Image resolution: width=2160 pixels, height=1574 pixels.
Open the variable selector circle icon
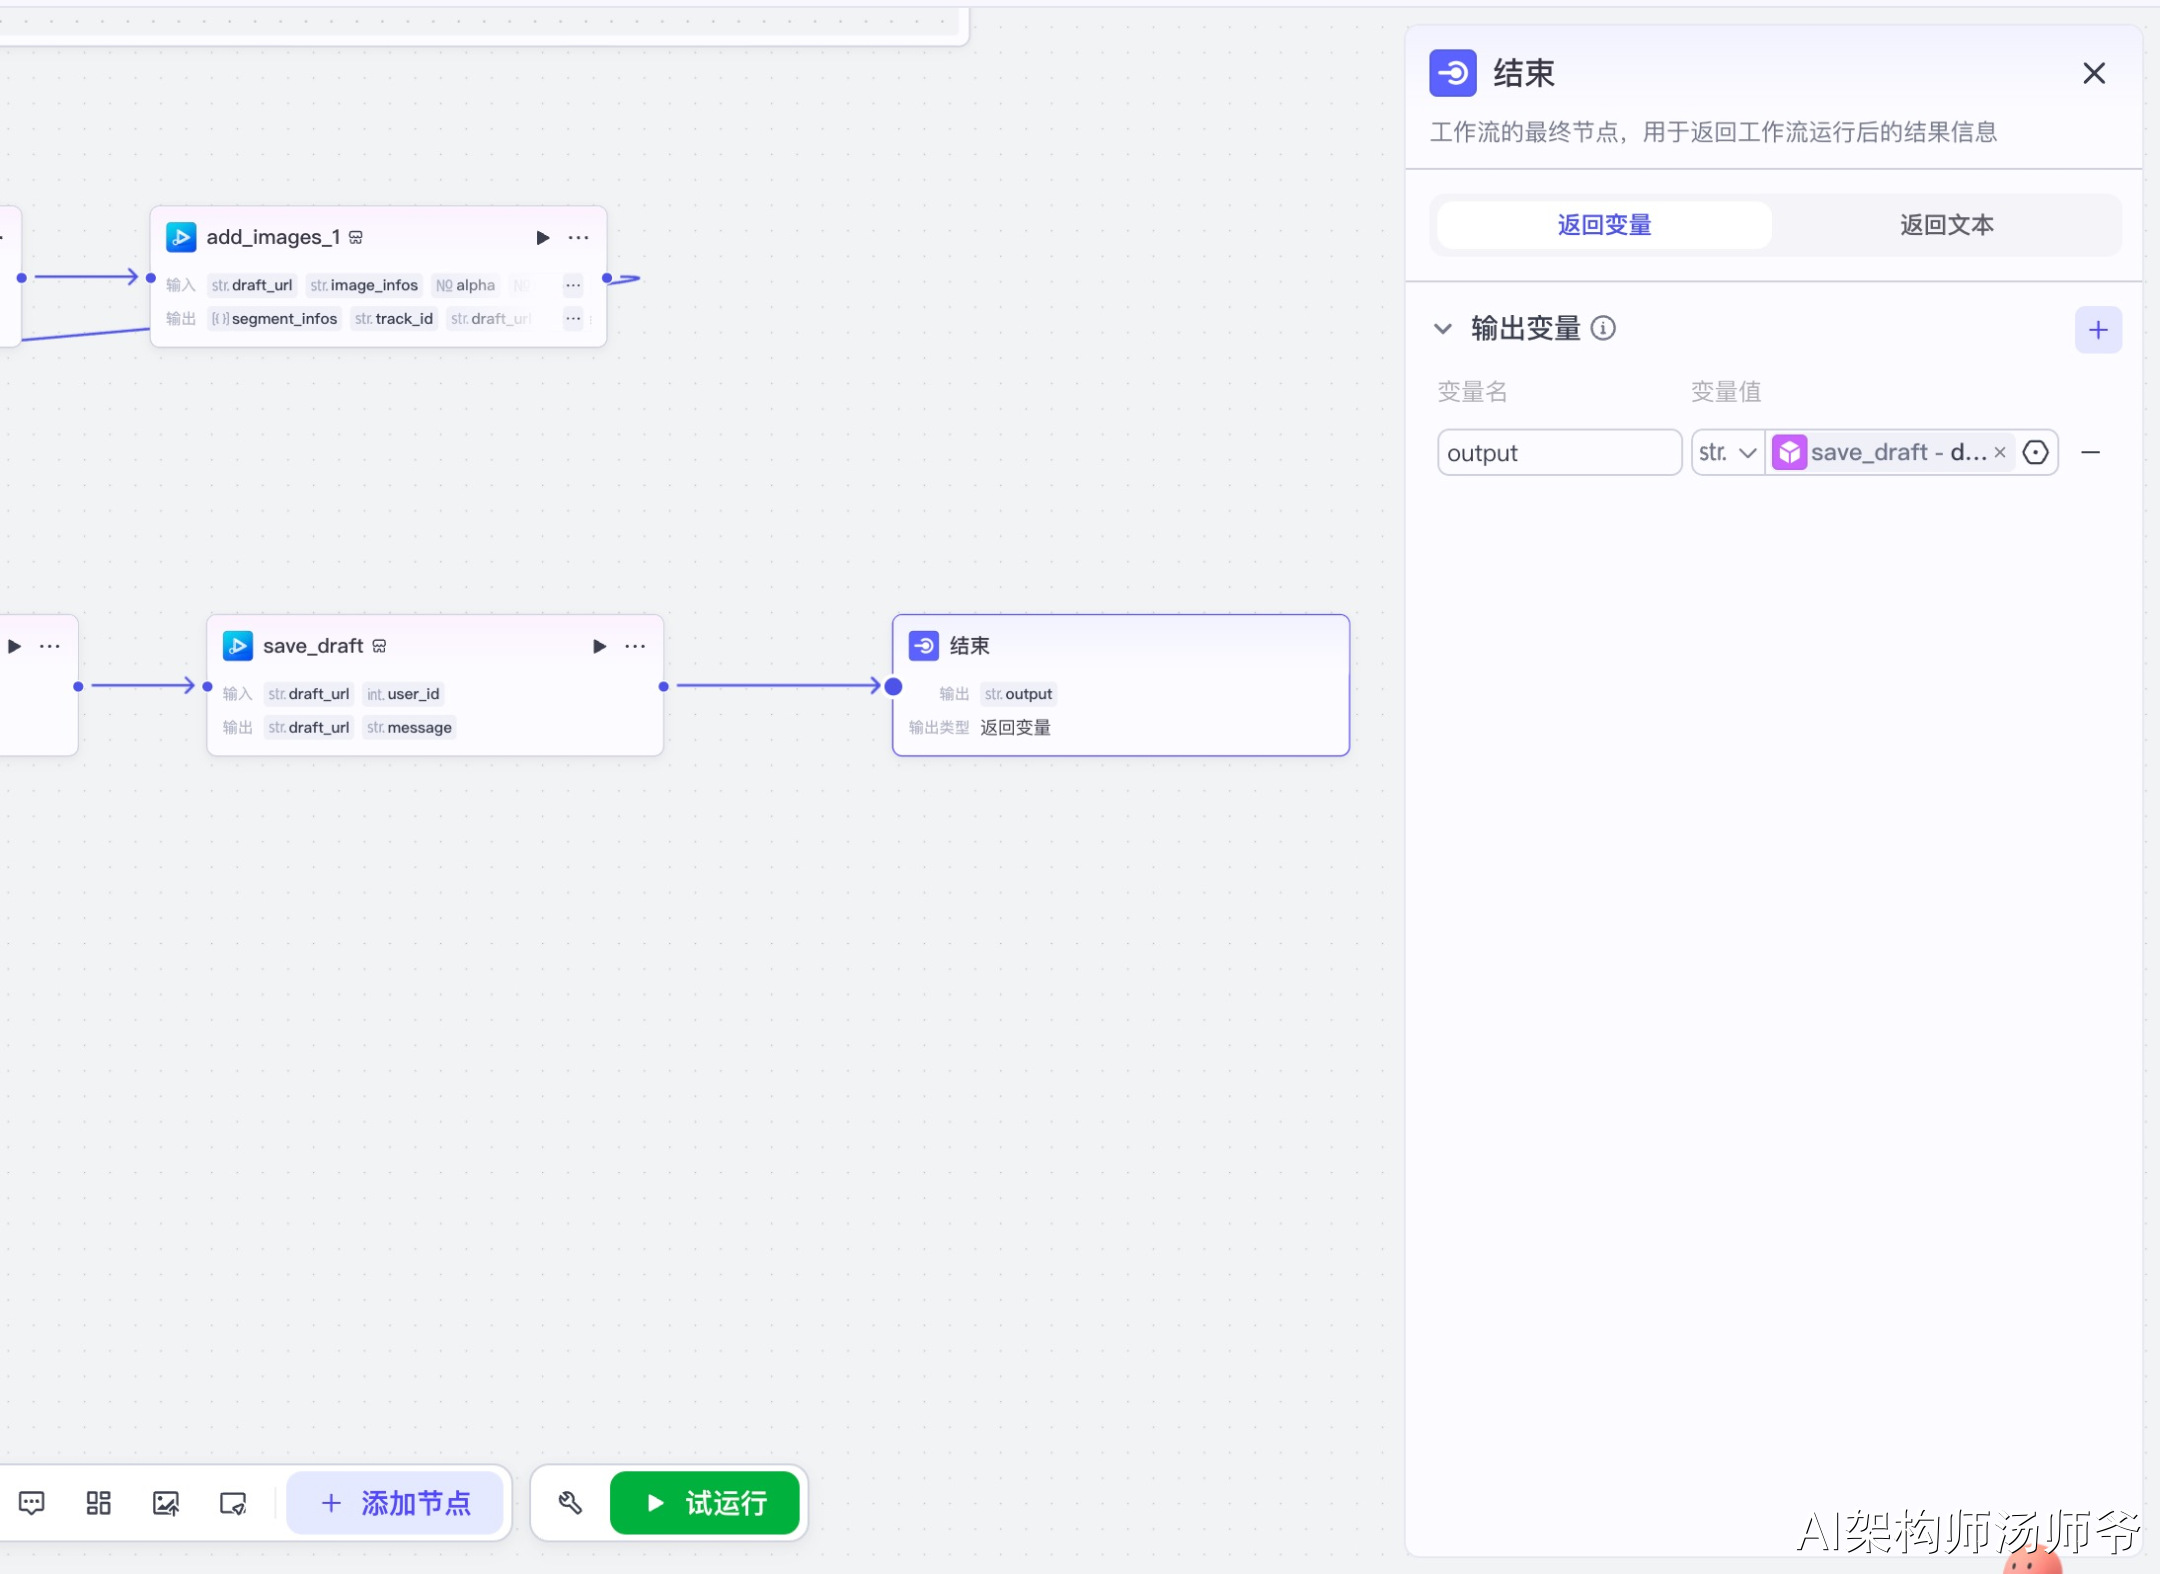coord(2035,452)
